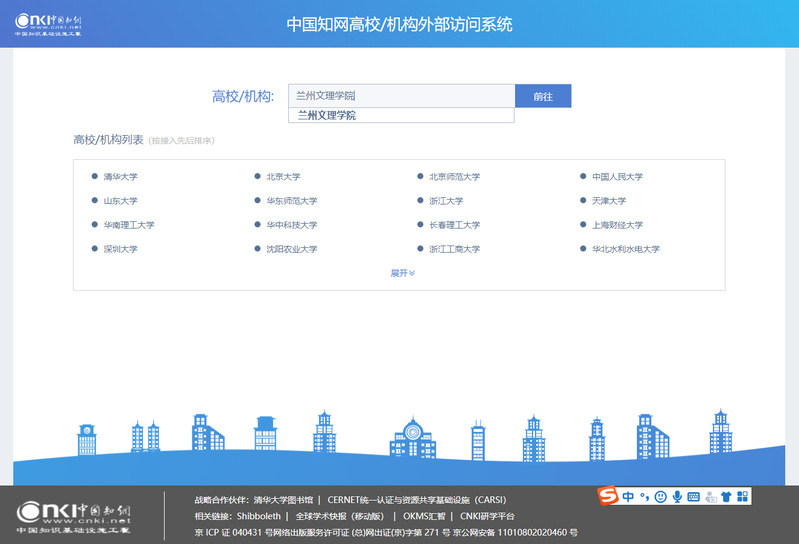
Task: Expand the institution list with 展开
Action: point(403,273)
